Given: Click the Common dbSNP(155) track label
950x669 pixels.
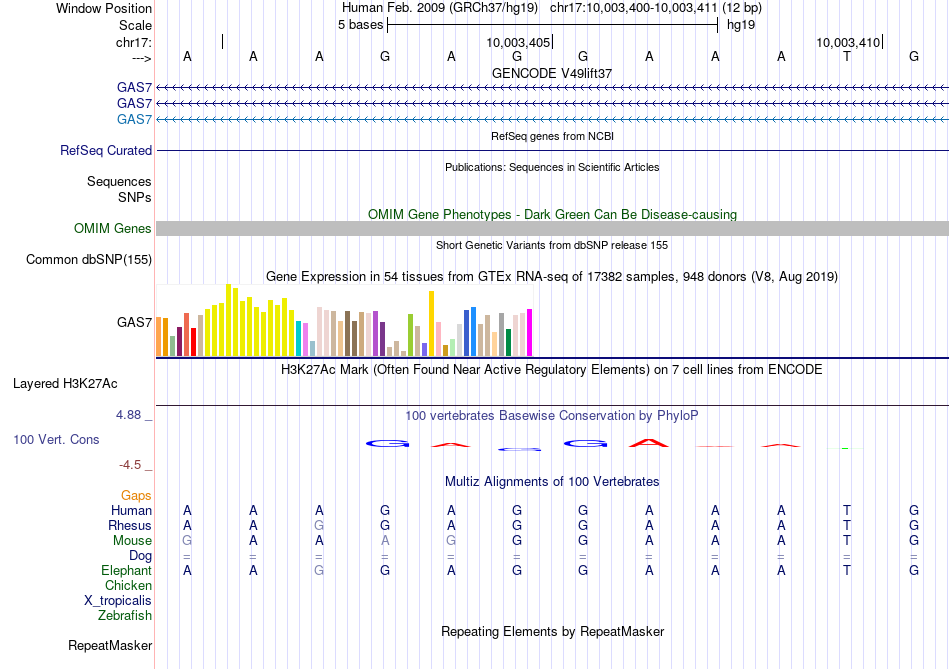Looking at the screenshot, I should click(x=89, y=259).
